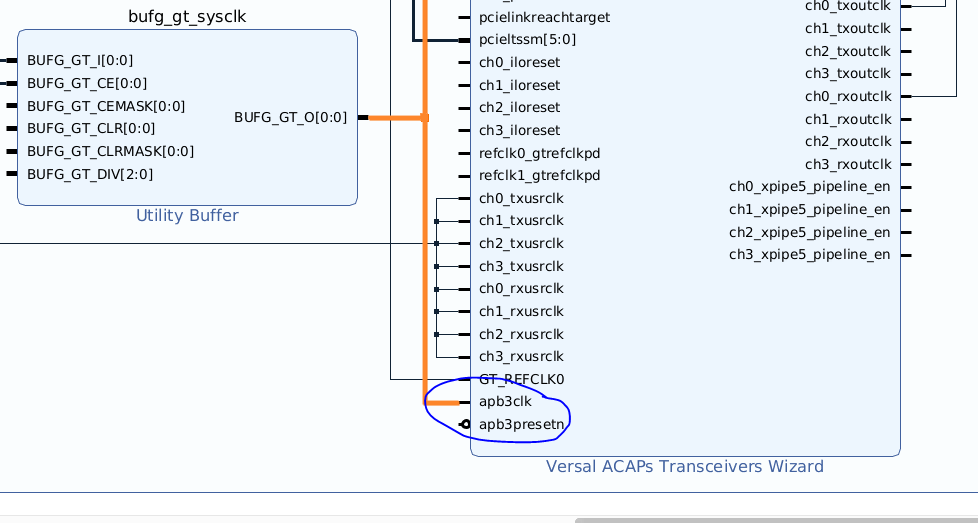Image resolution: width=978 pixels, height=523 pixels.
Task: Click the ch3_xpipe5_pipeline_en output pin
Action: pos(809,254)
